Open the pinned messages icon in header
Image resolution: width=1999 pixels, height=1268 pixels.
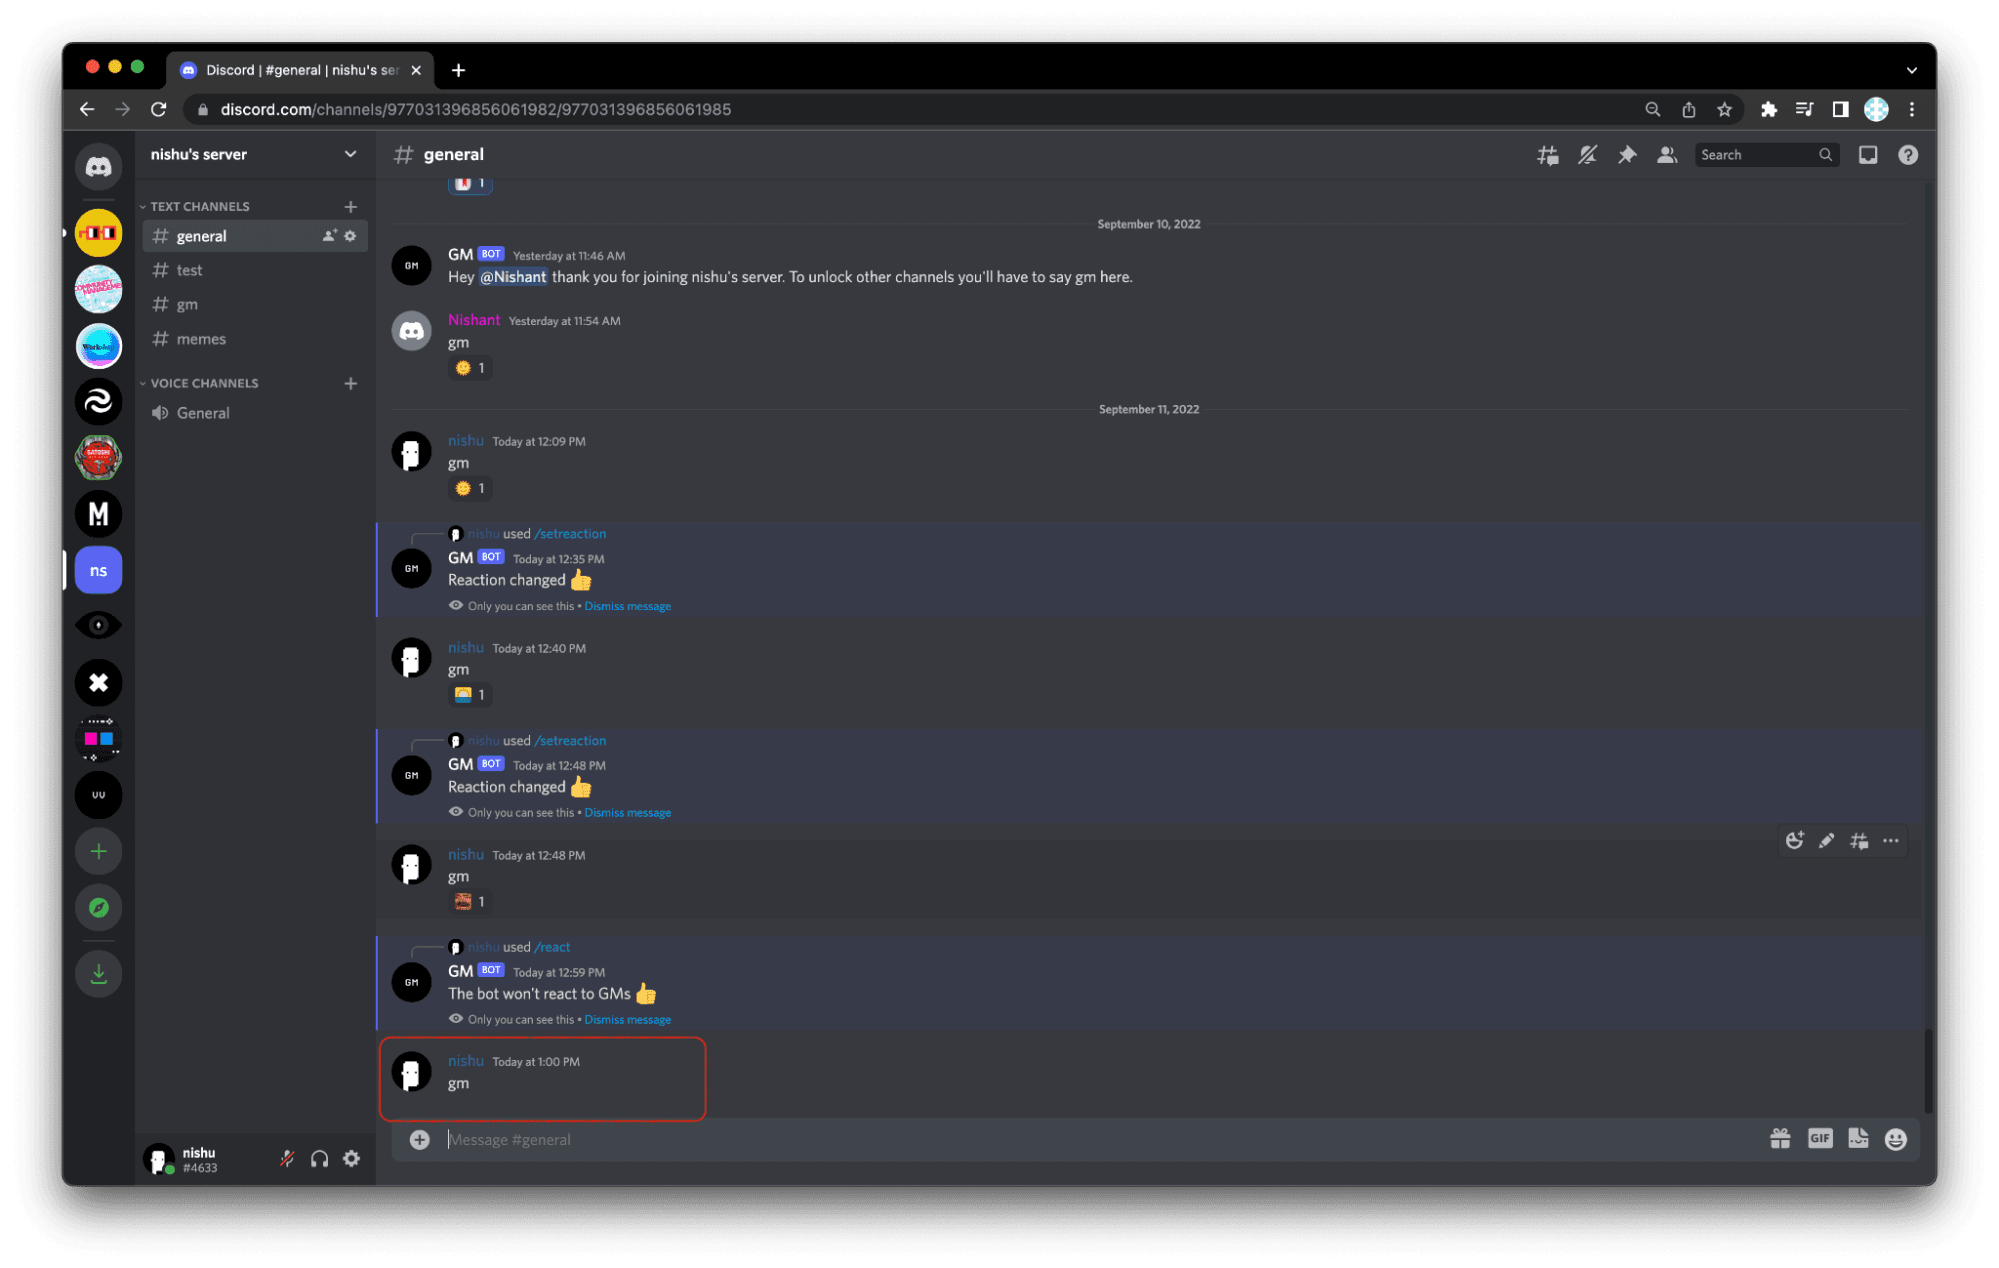[x=1629, y=154]
